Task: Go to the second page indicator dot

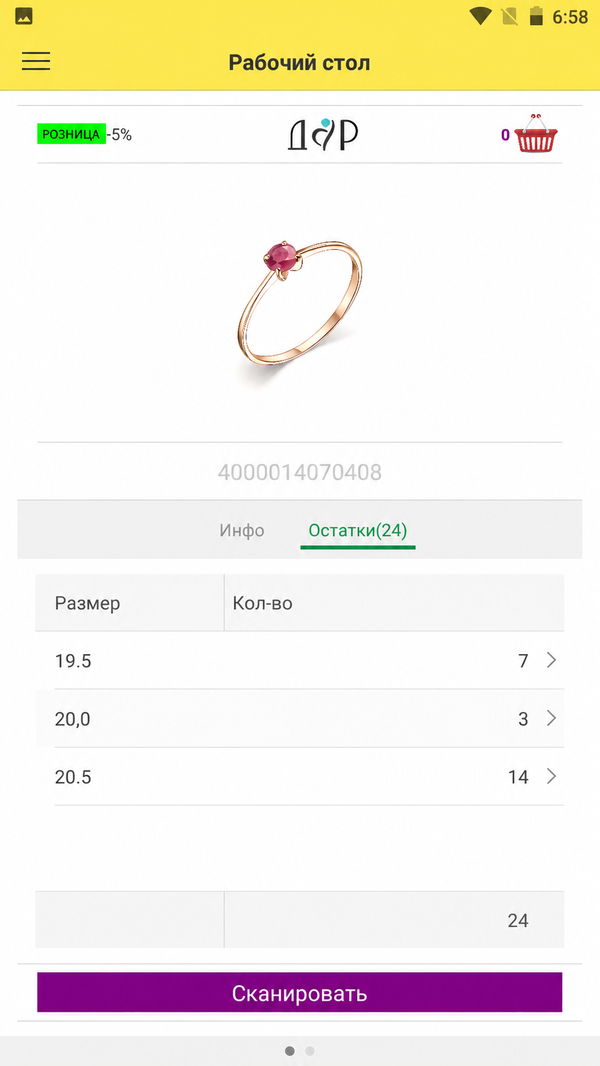Action: tap(310, 1051)
